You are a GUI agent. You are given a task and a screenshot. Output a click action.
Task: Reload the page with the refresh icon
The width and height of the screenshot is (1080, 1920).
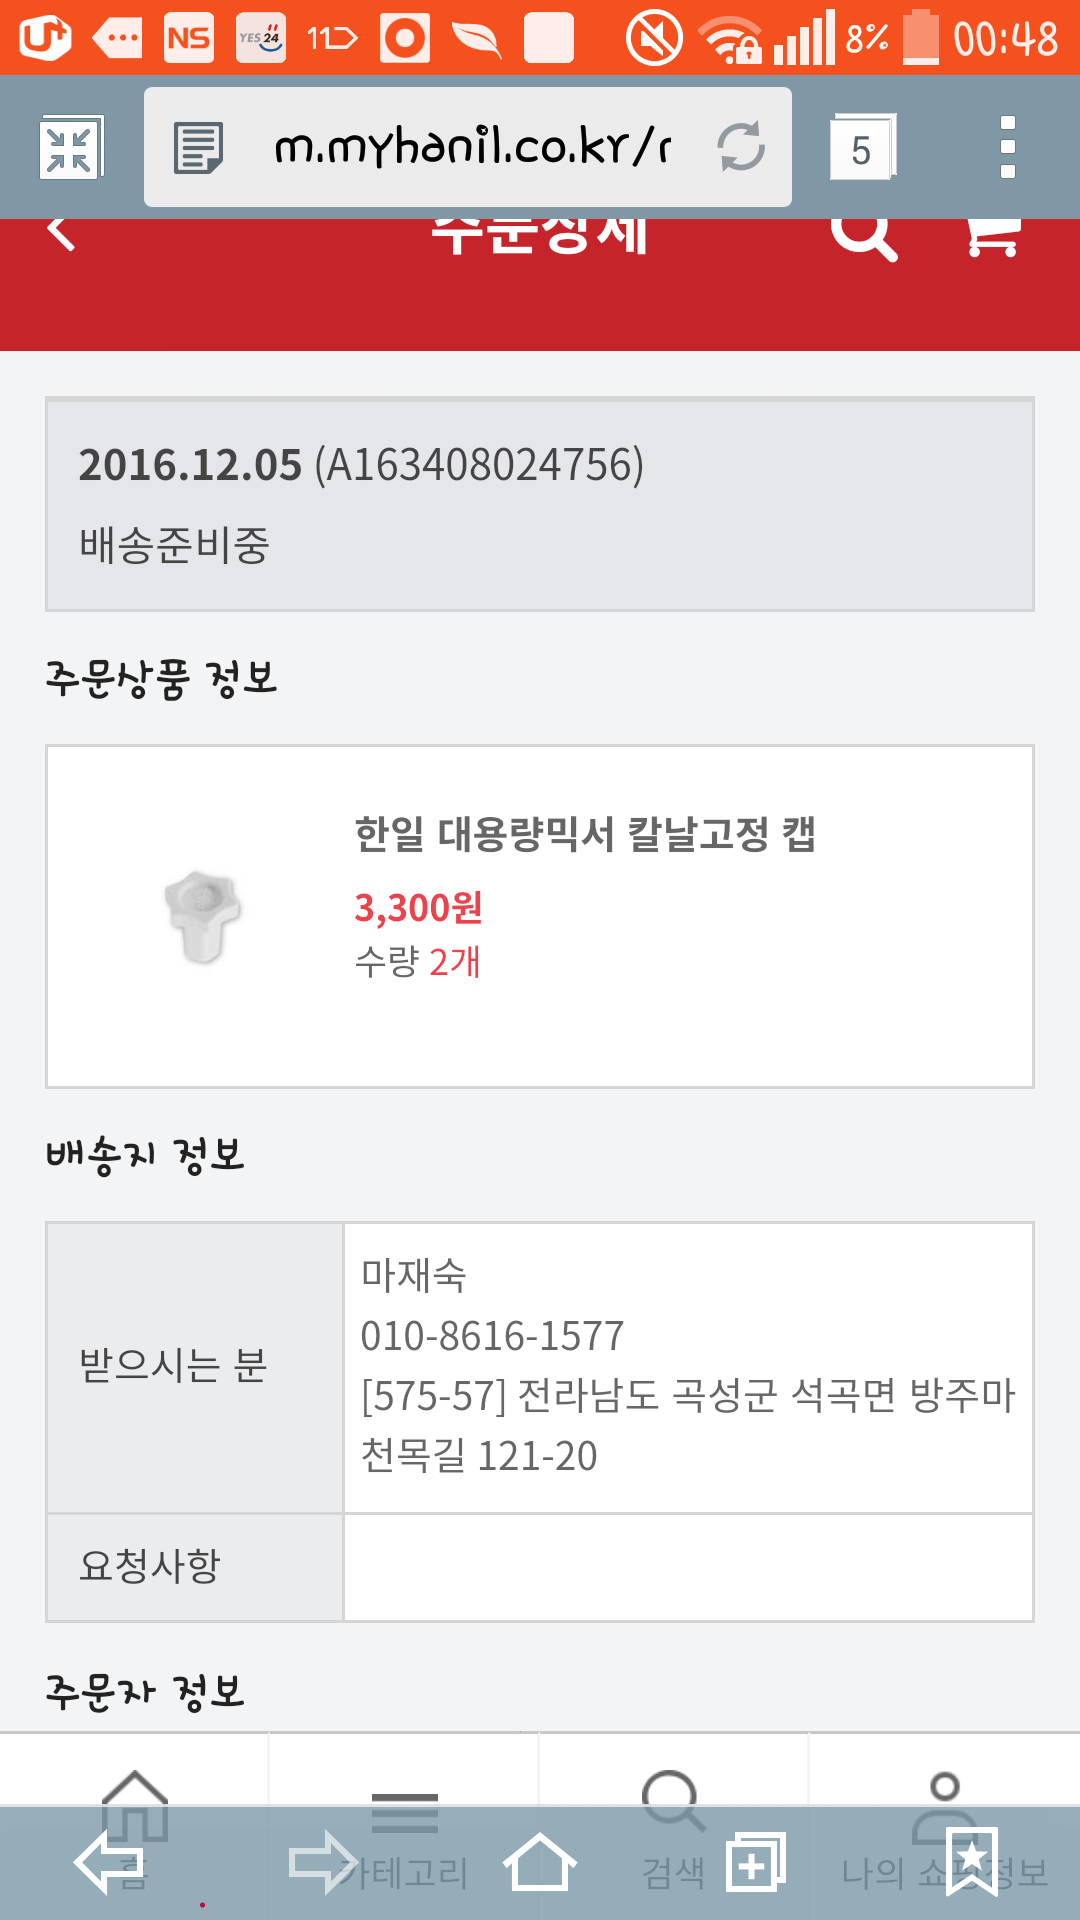tap(741, 147)
